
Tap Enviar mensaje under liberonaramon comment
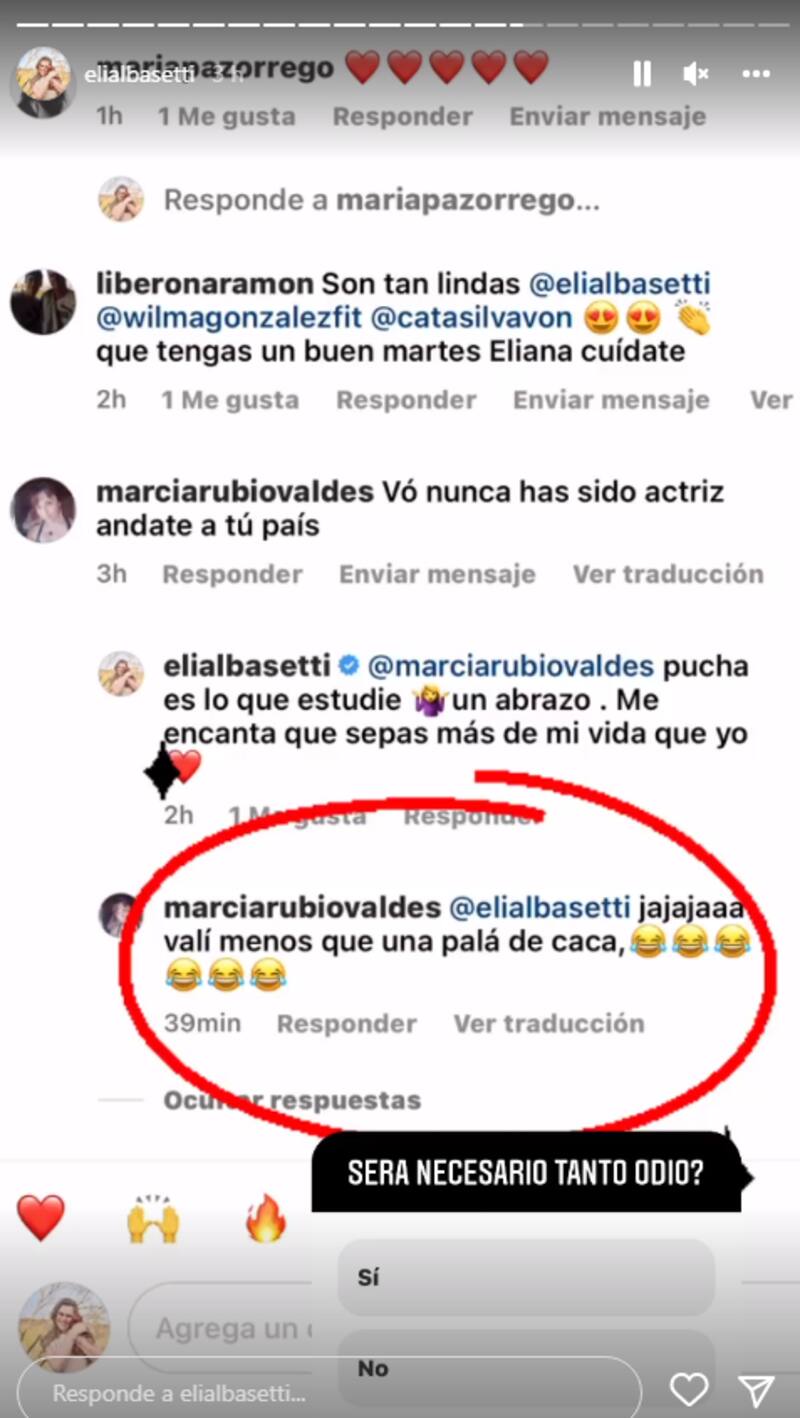click(611, 400)
